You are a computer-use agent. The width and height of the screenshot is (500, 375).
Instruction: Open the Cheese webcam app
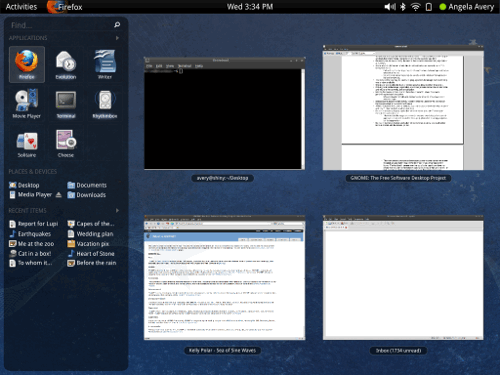click(x=66, y=143)
